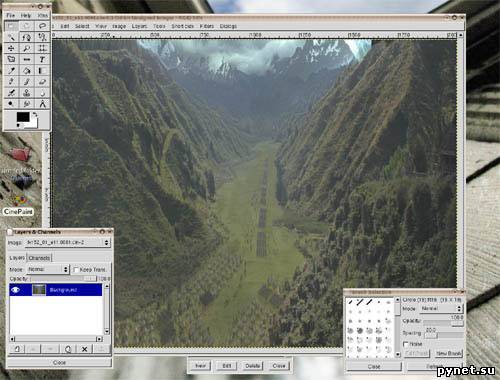Switch to the Channels tab
The height and width of the screenshot is (380, 500).
click(x=39, y=258)
